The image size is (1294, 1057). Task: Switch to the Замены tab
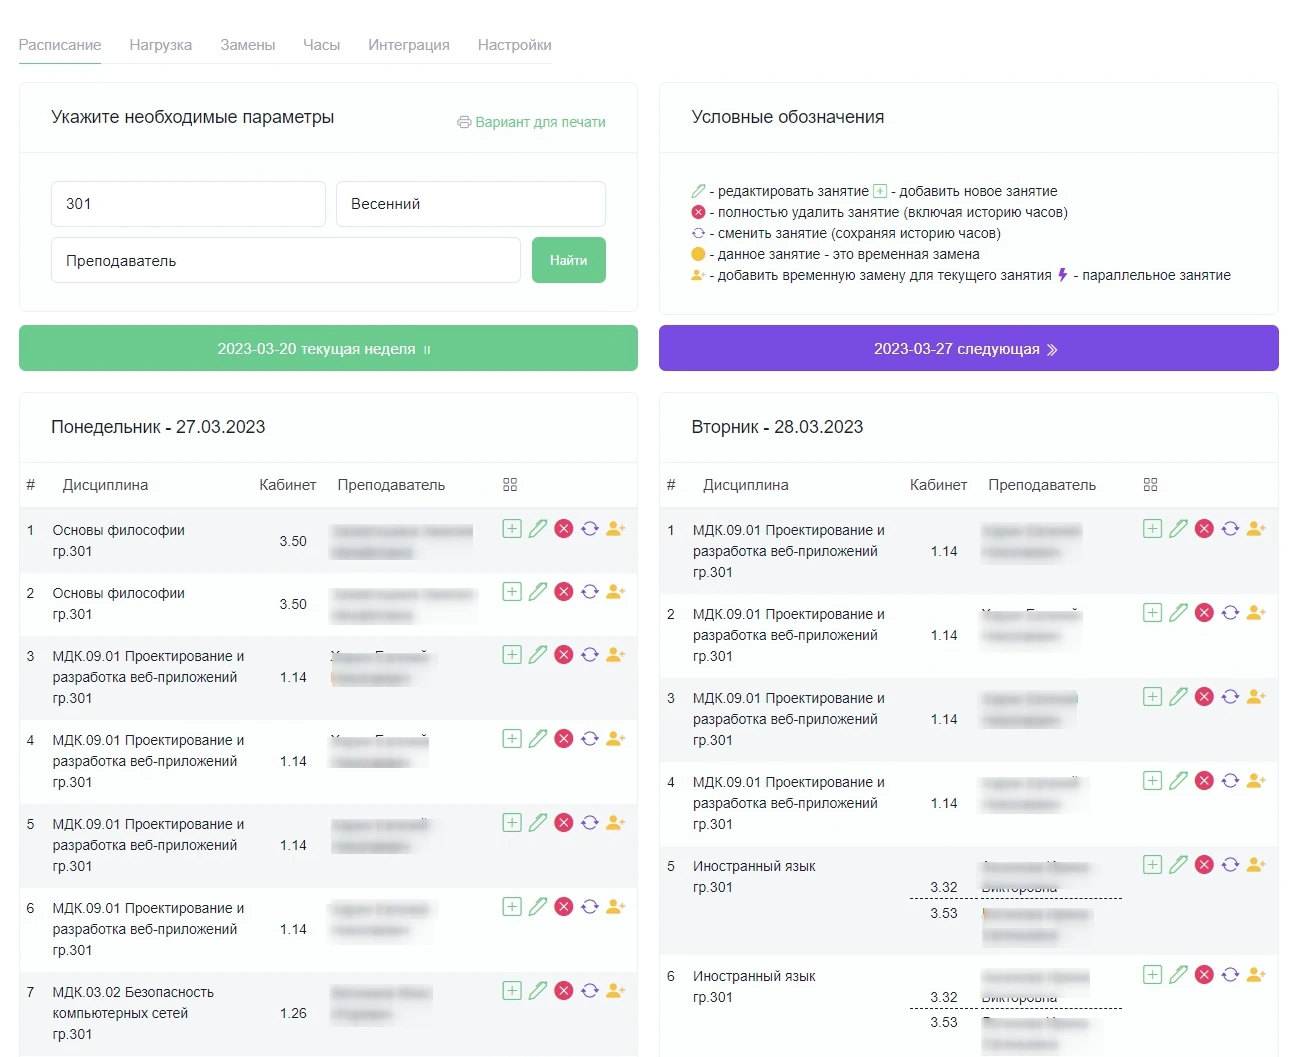248,45
